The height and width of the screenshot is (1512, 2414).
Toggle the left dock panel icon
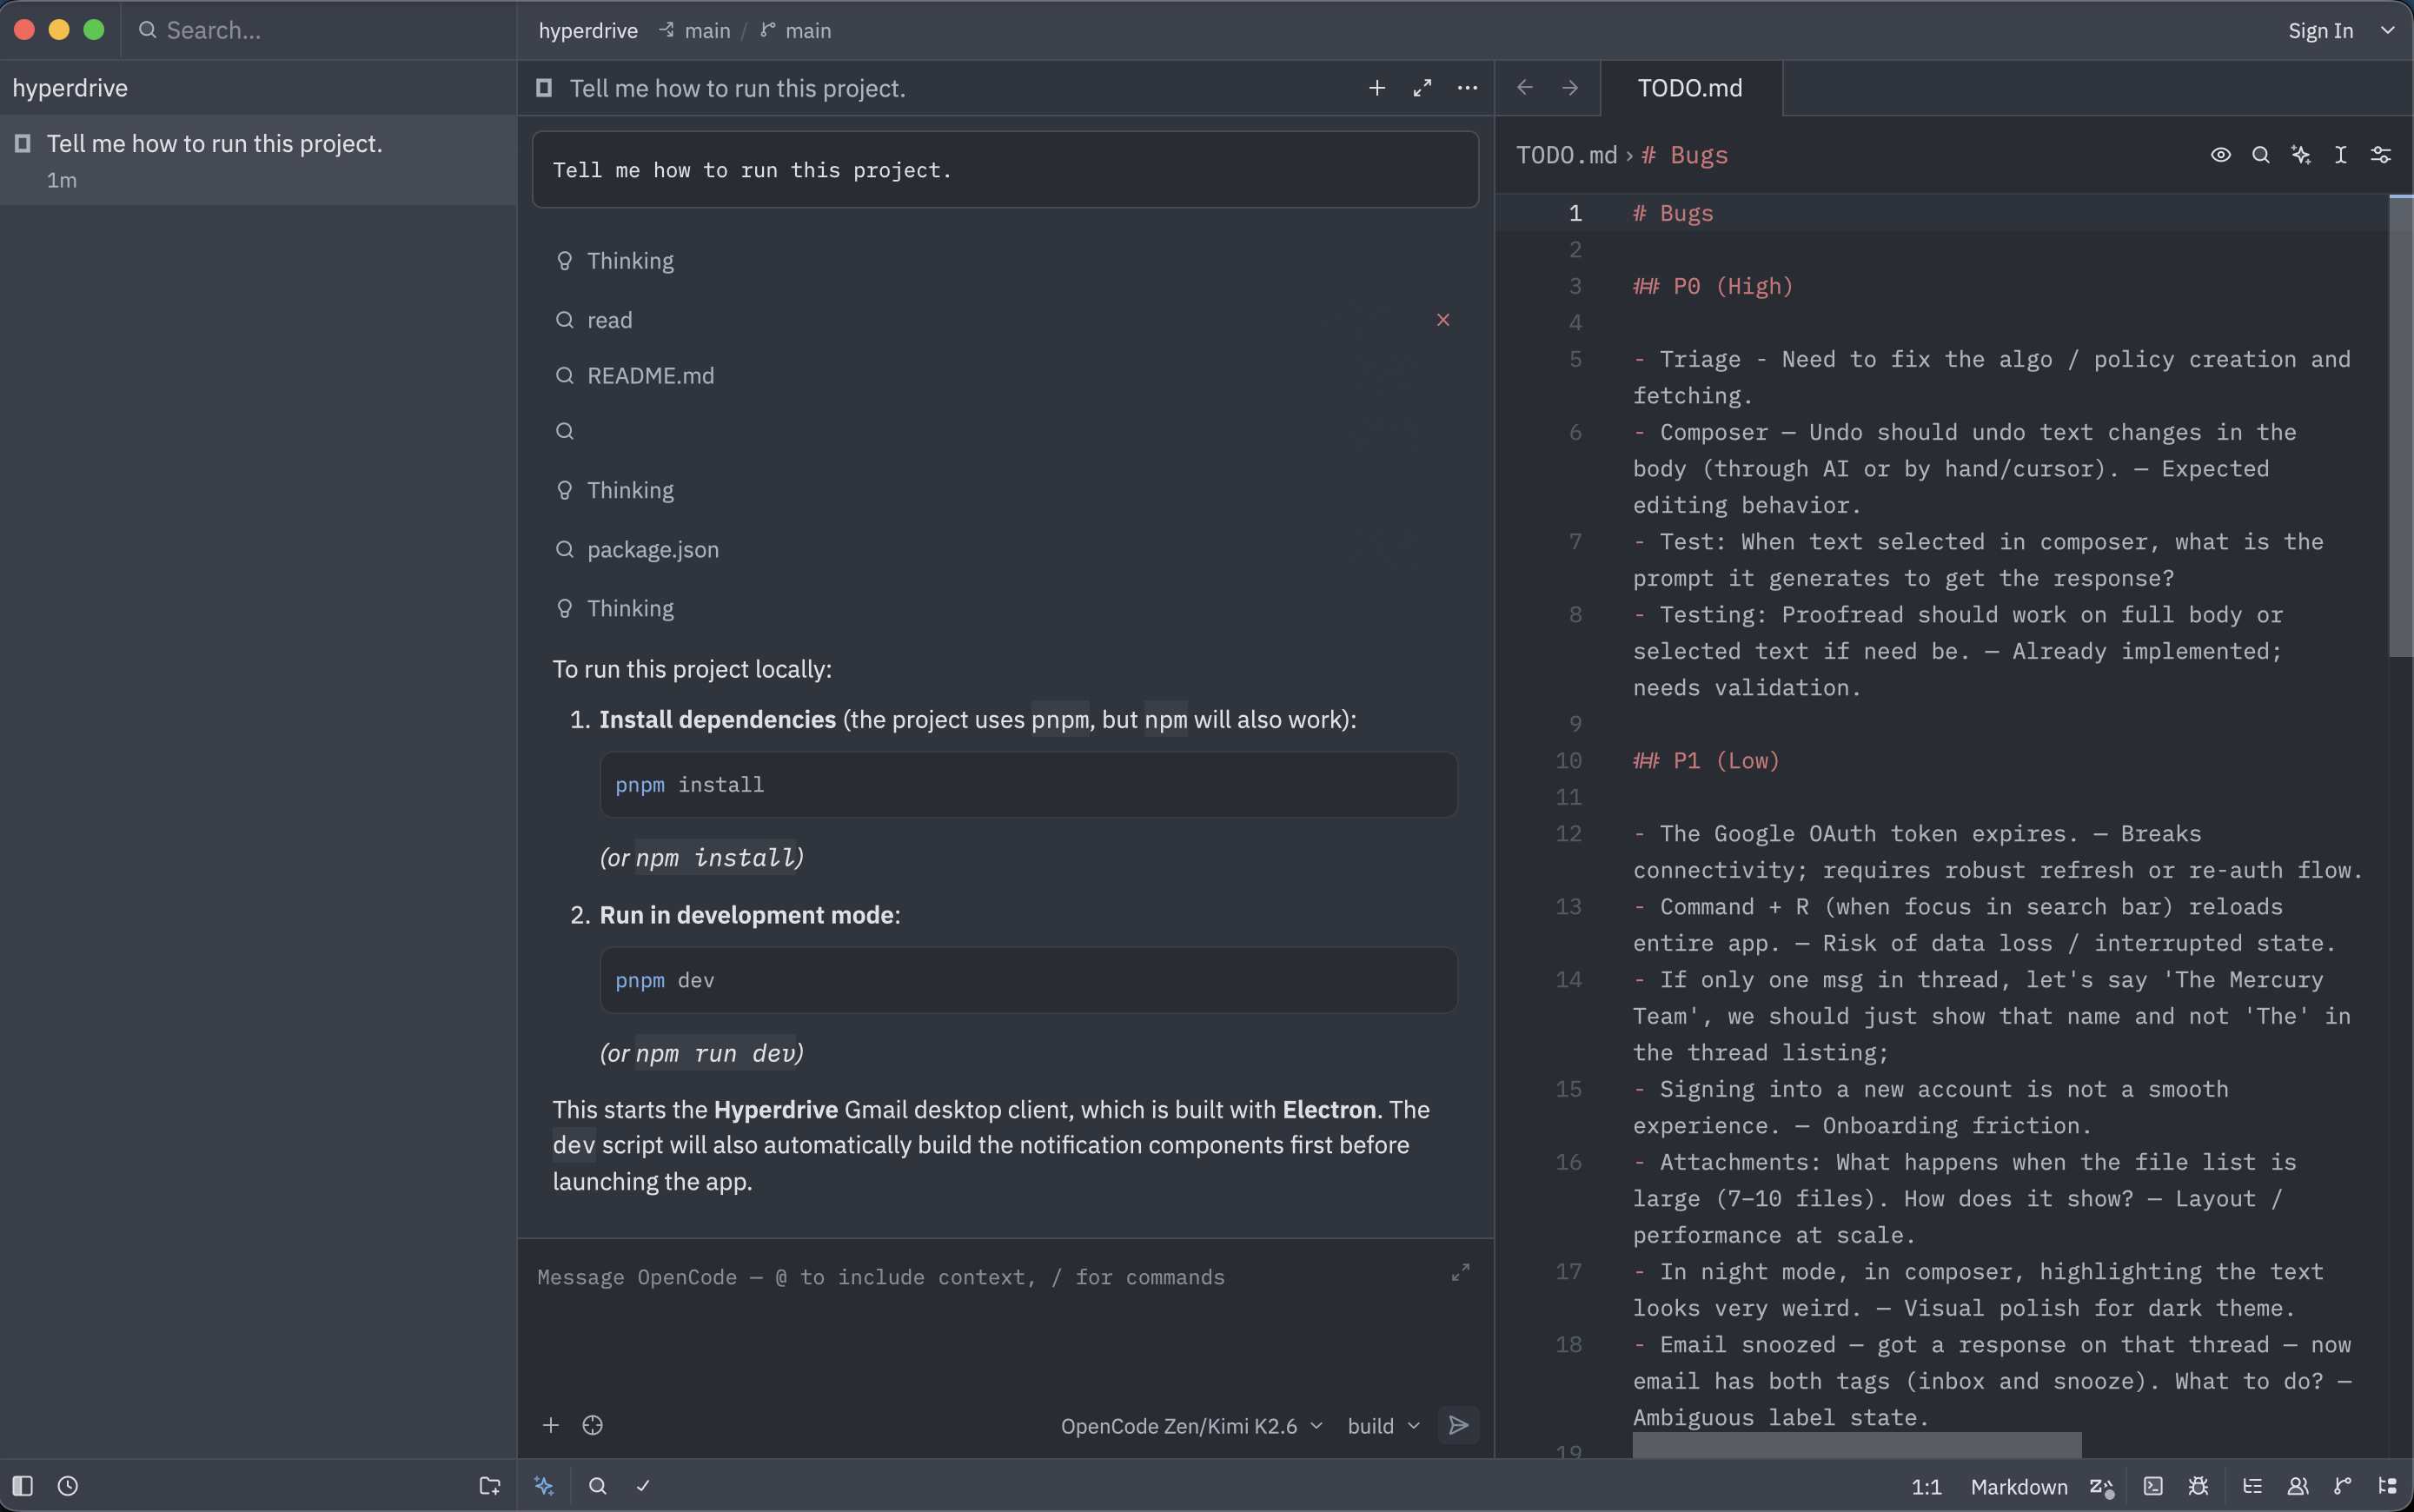point(22,1486)
